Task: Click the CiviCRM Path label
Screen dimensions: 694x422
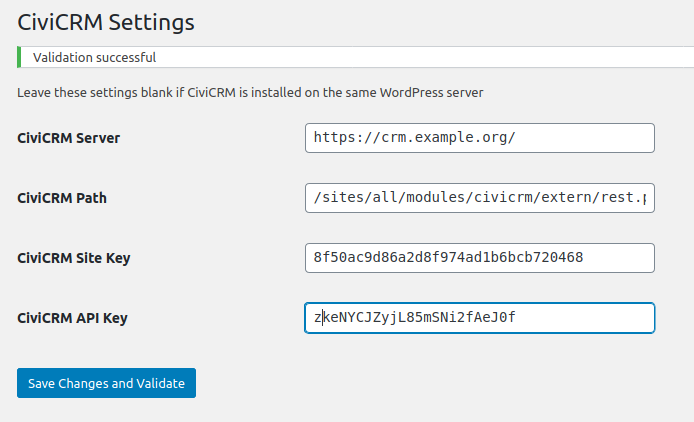Action: [62, 198]
